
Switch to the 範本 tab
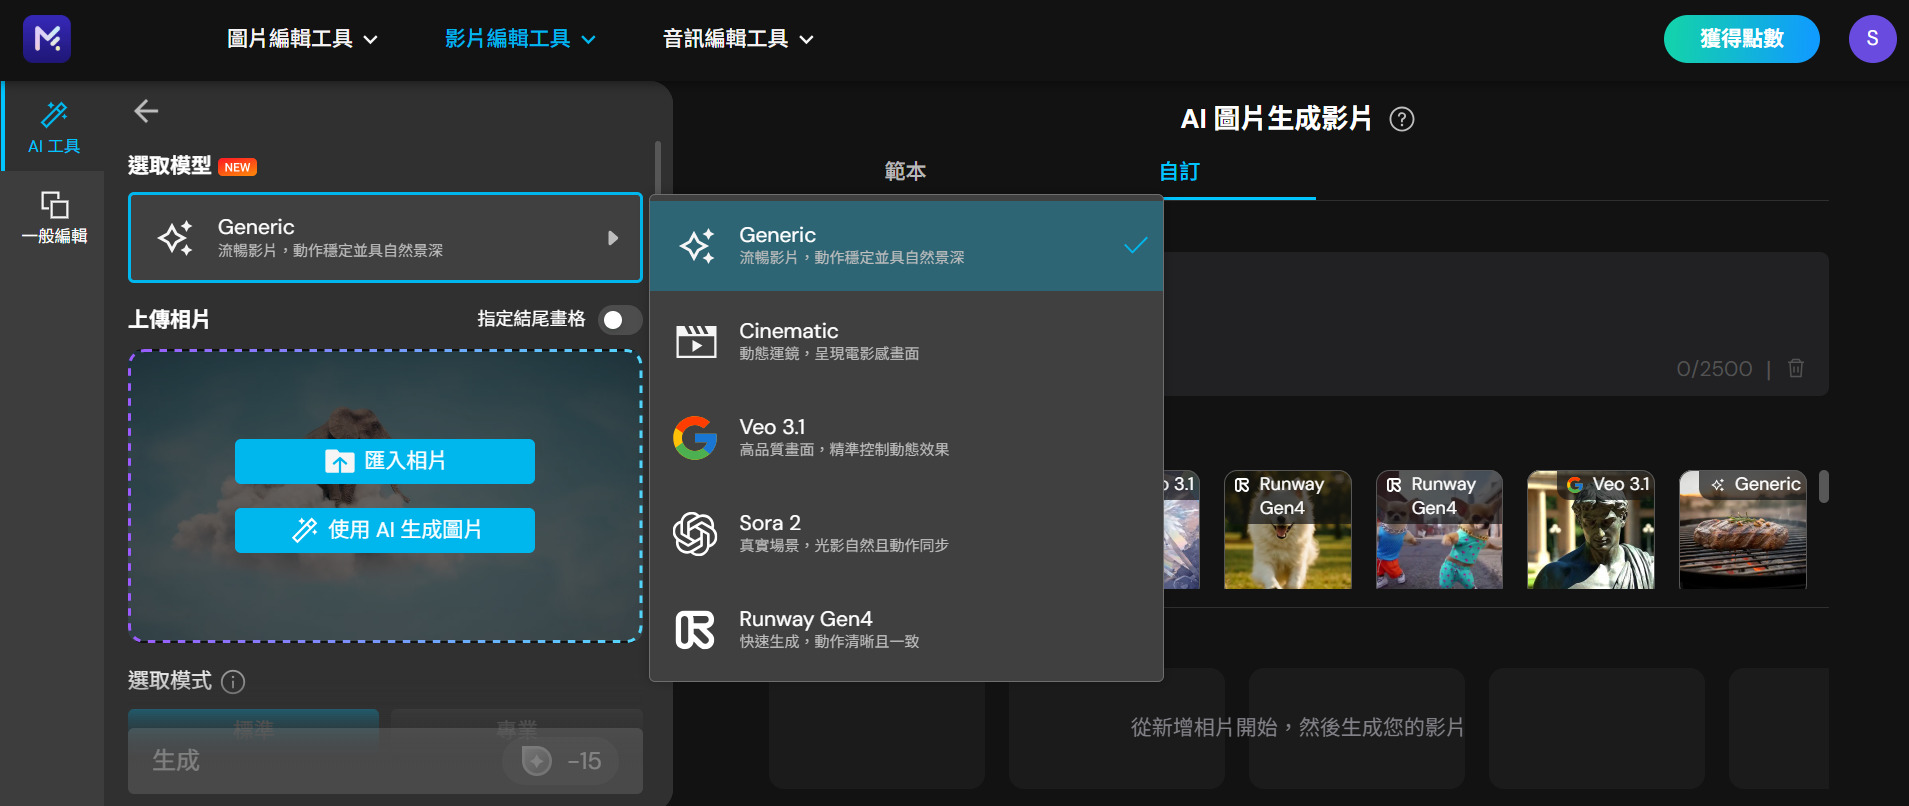(x=905, y=171)
